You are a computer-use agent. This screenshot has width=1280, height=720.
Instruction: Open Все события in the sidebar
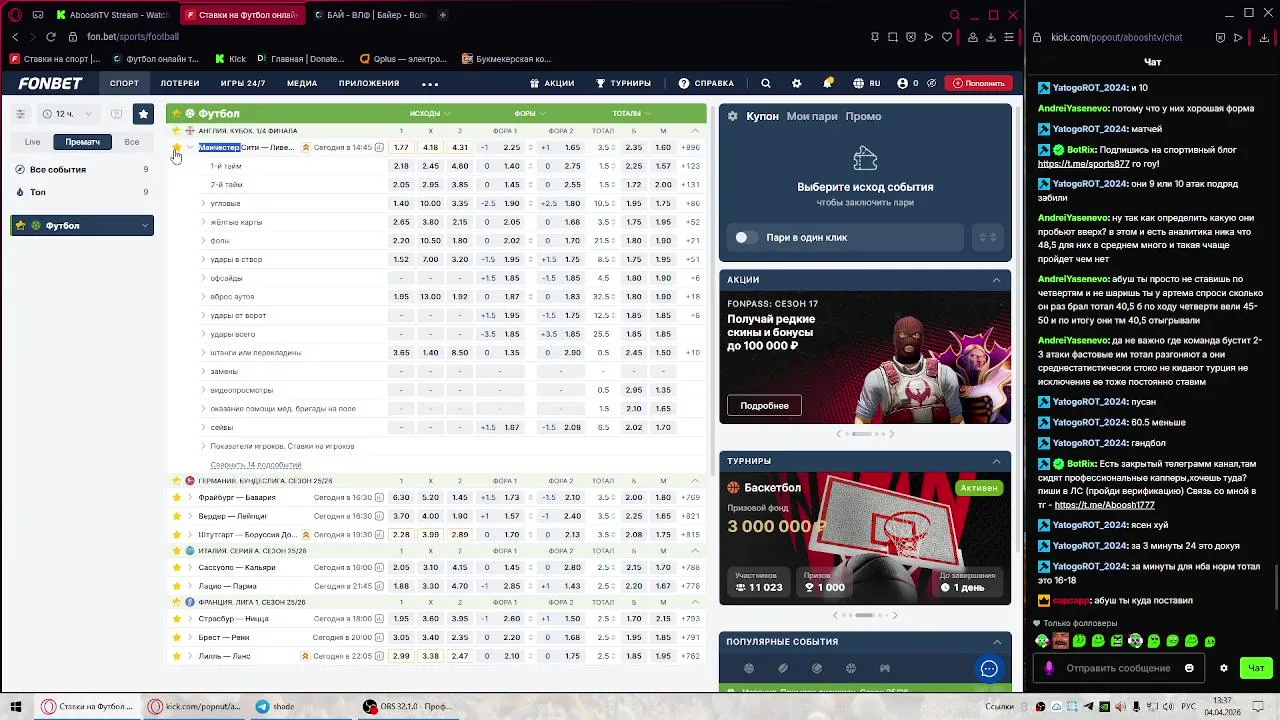[82, 170]
